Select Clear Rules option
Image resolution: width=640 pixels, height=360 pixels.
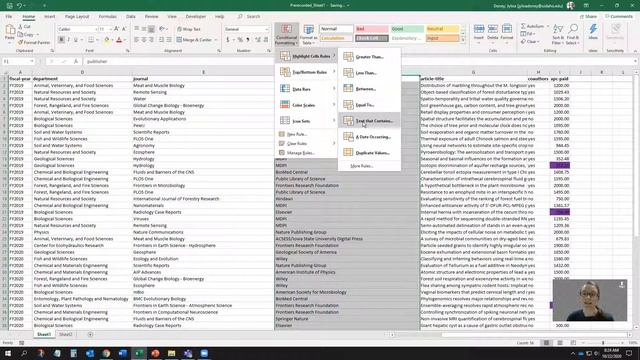[307, 144]
